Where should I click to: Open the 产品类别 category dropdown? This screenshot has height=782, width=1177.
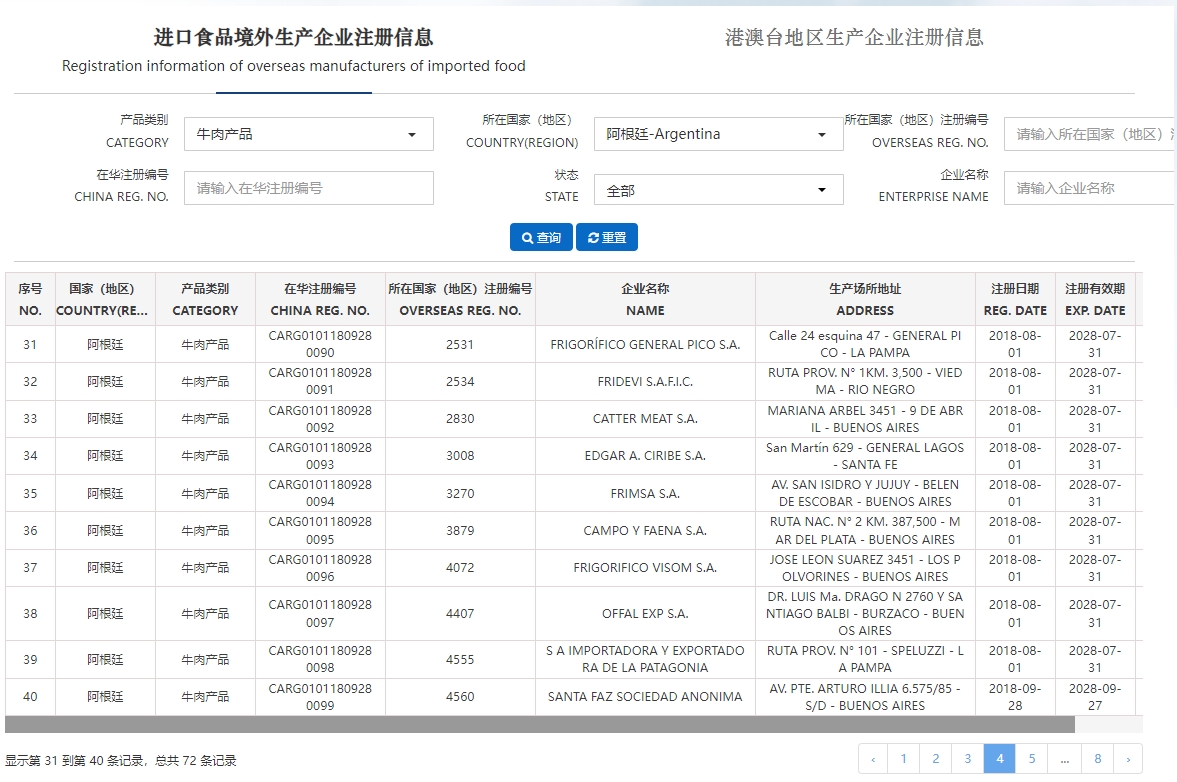point(308,134)
